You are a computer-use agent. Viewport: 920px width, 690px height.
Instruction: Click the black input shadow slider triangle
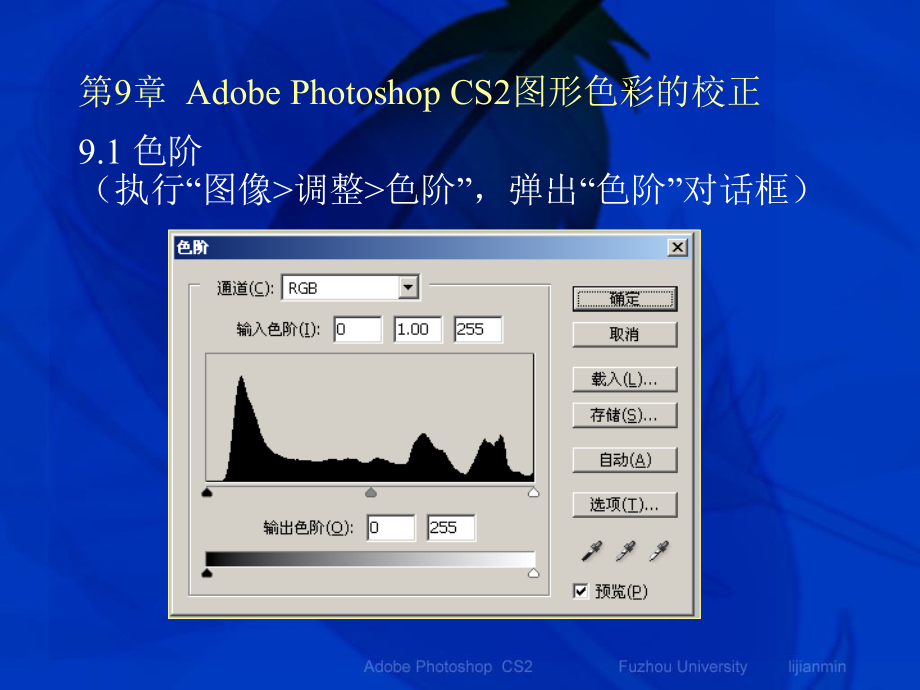click(207, 491)
